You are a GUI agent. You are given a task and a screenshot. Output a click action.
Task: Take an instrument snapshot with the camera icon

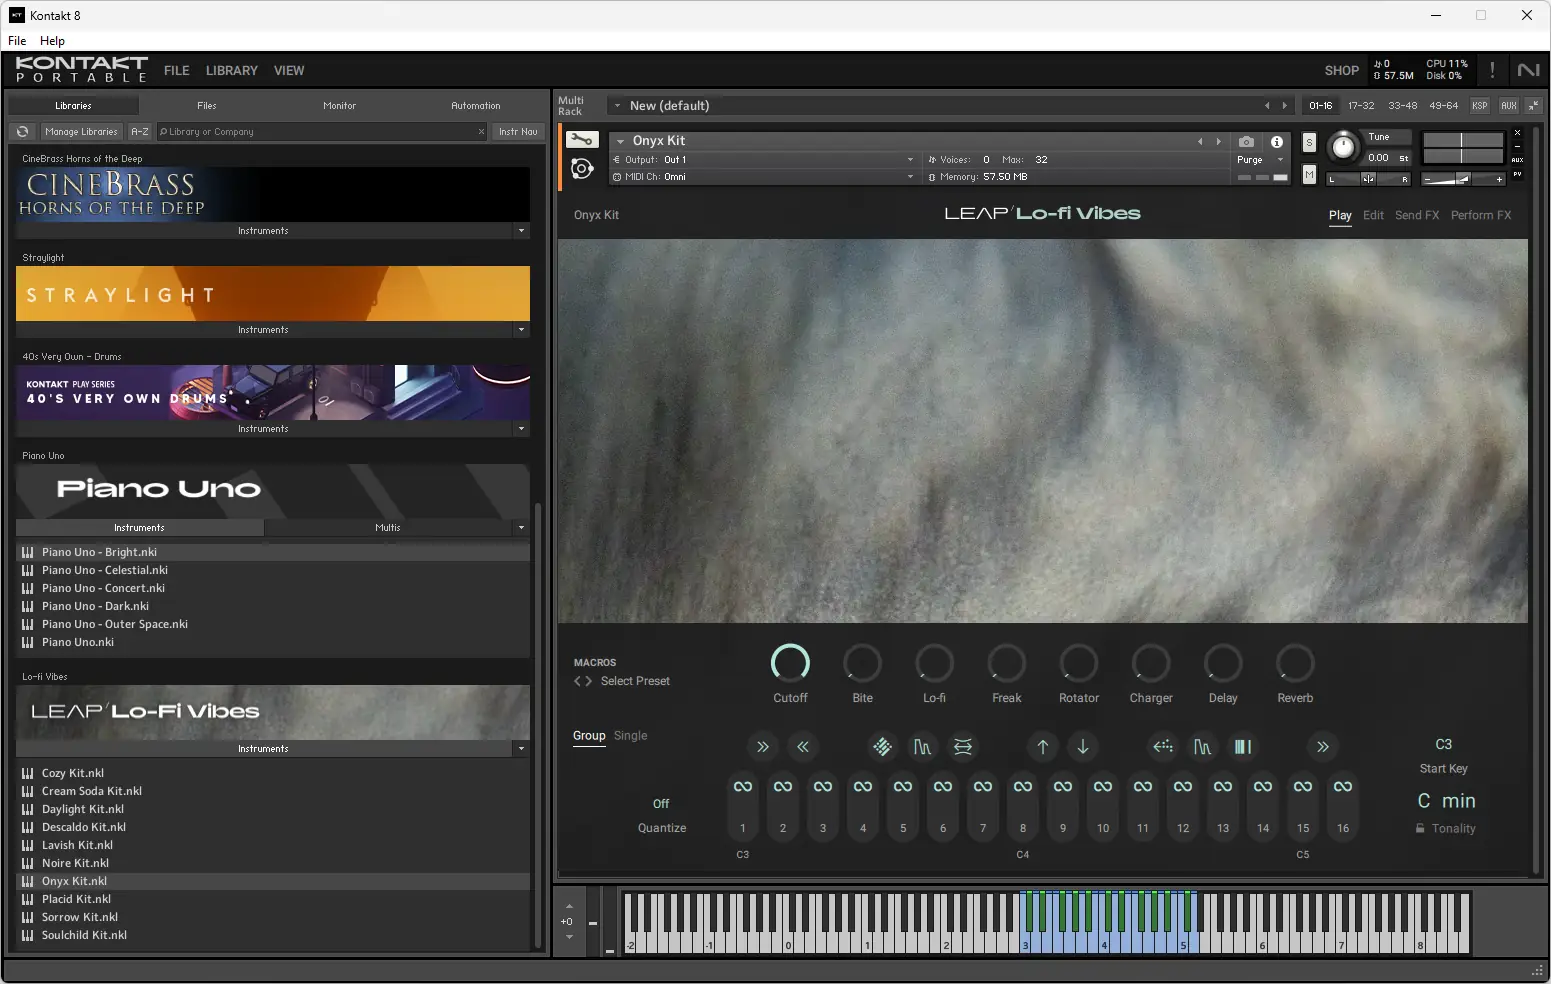click(x=1246, y=141)
